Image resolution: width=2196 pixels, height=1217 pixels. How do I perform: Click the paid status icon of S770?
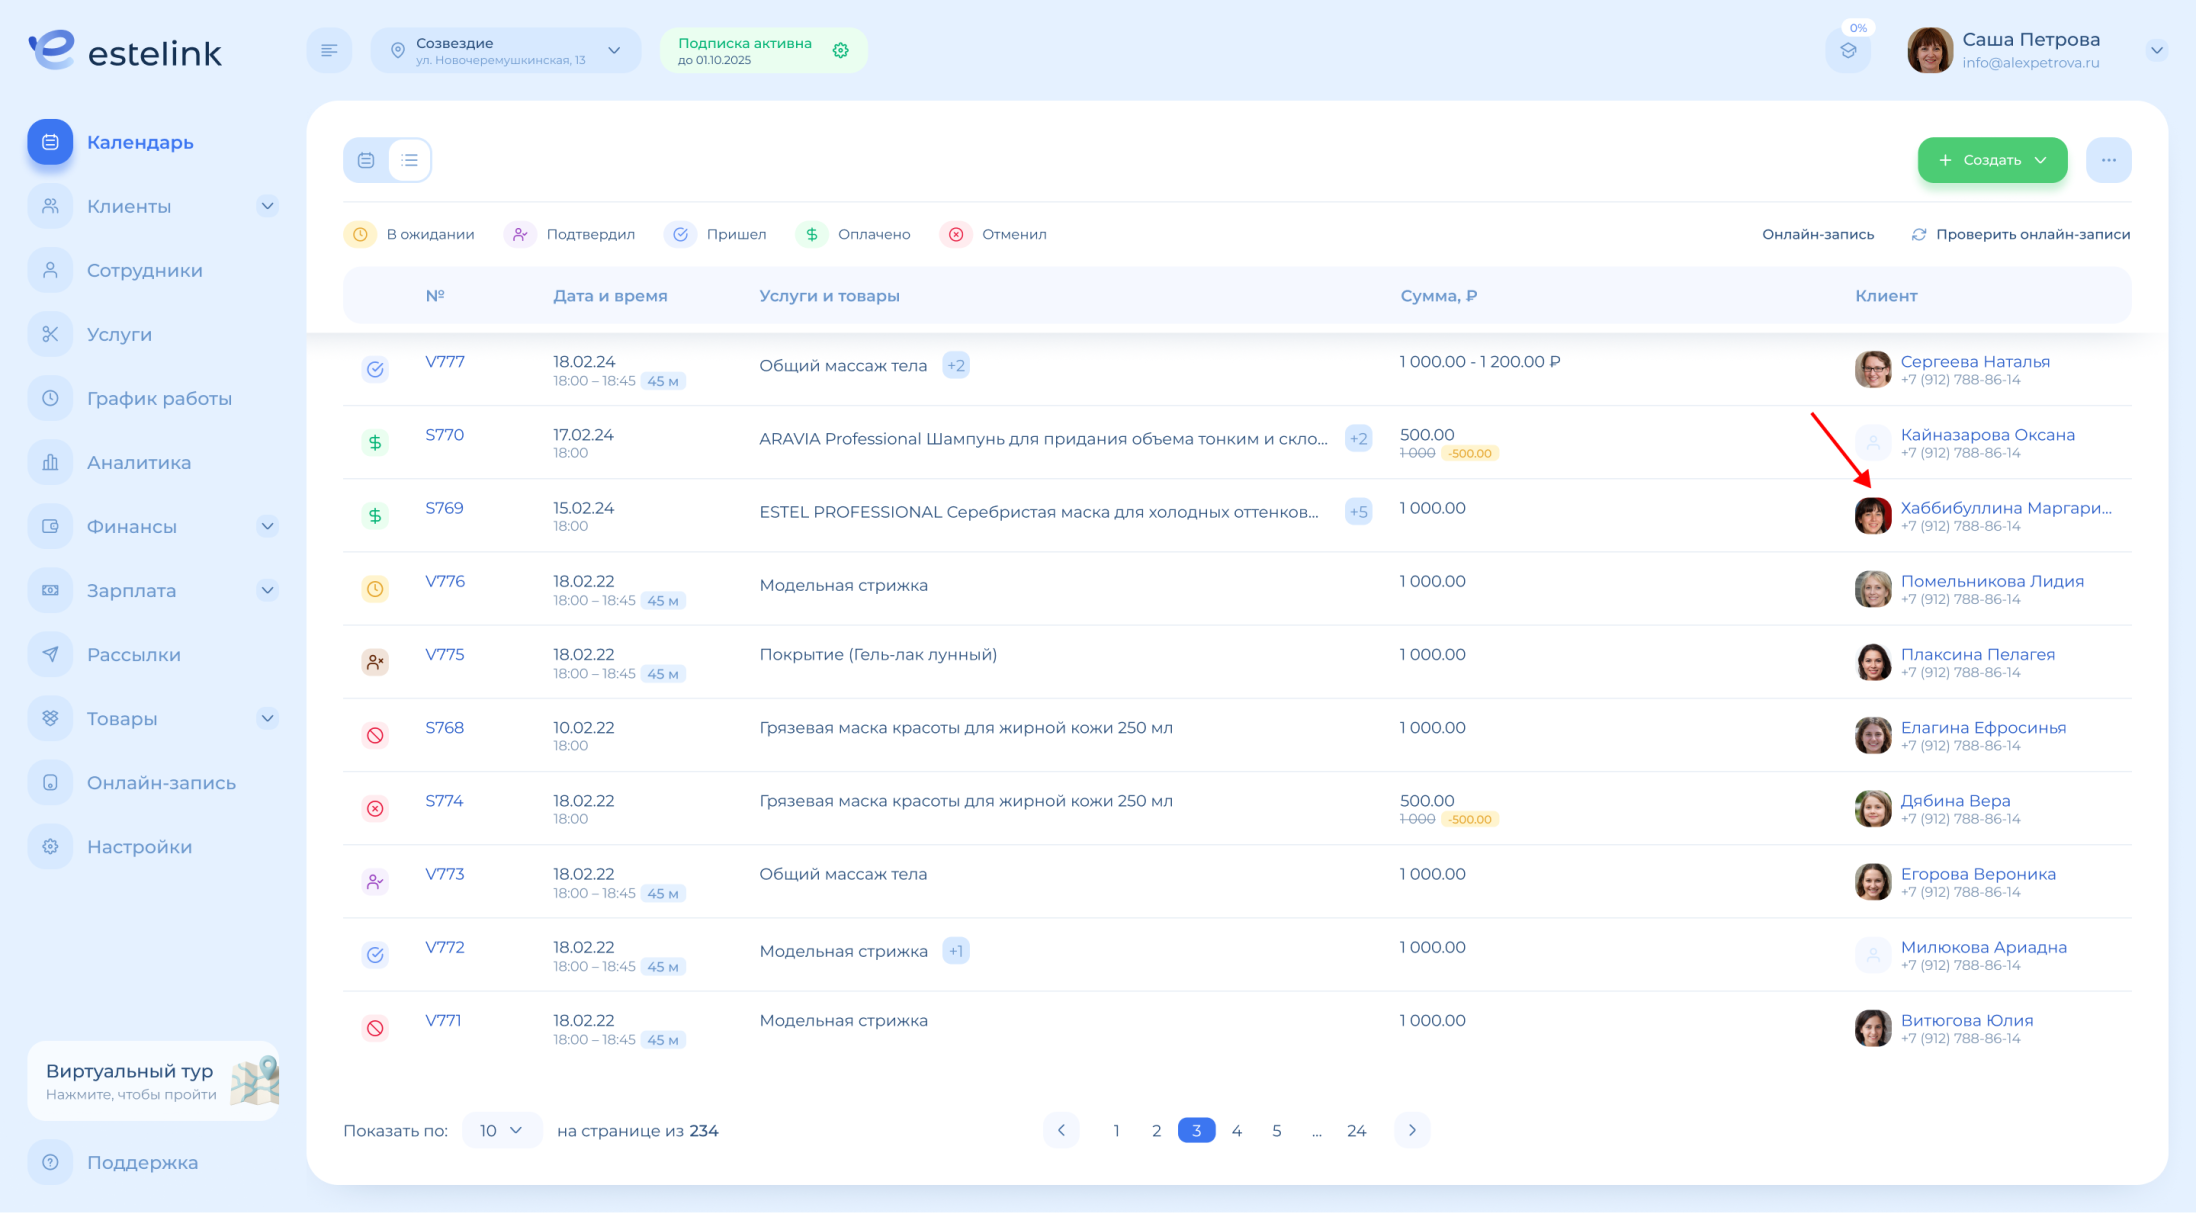375,442
